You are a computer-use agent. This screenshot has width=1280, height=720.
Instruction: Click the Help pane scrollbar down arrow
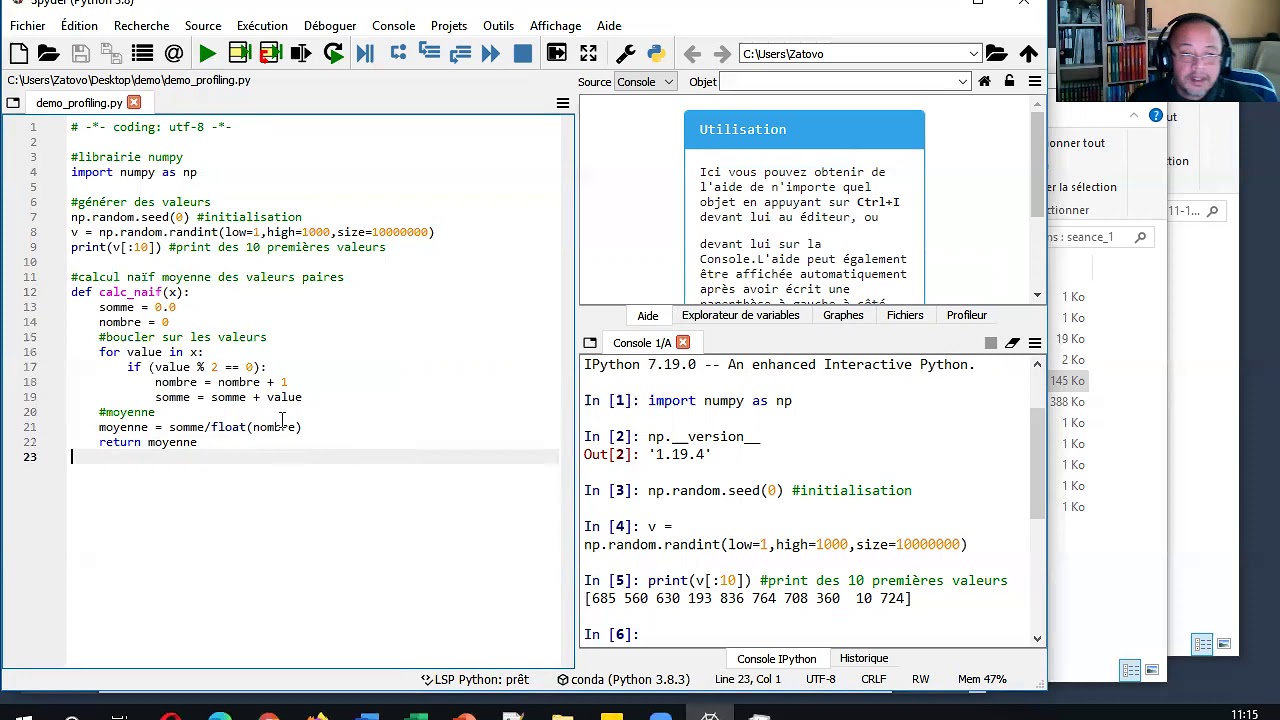(1037, 295)
